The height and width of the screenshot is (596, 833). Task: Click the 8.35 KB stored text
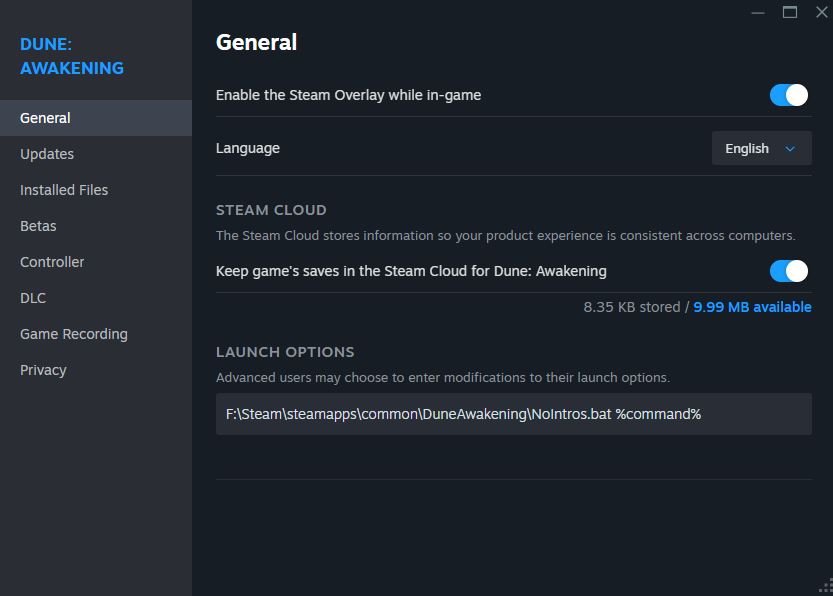[x=632, y=307]
